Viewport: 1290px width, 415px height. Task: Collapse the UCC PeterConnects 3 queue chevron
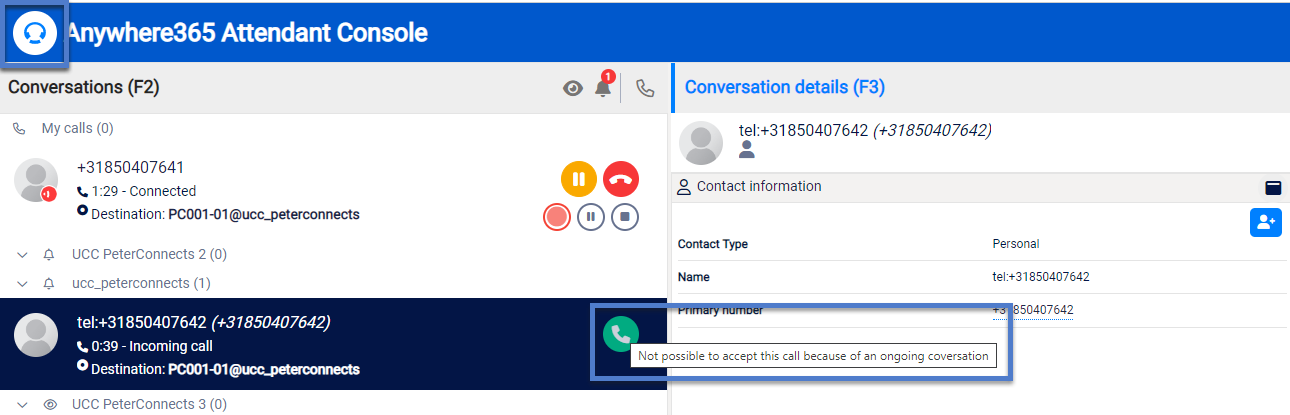[22, 405]
